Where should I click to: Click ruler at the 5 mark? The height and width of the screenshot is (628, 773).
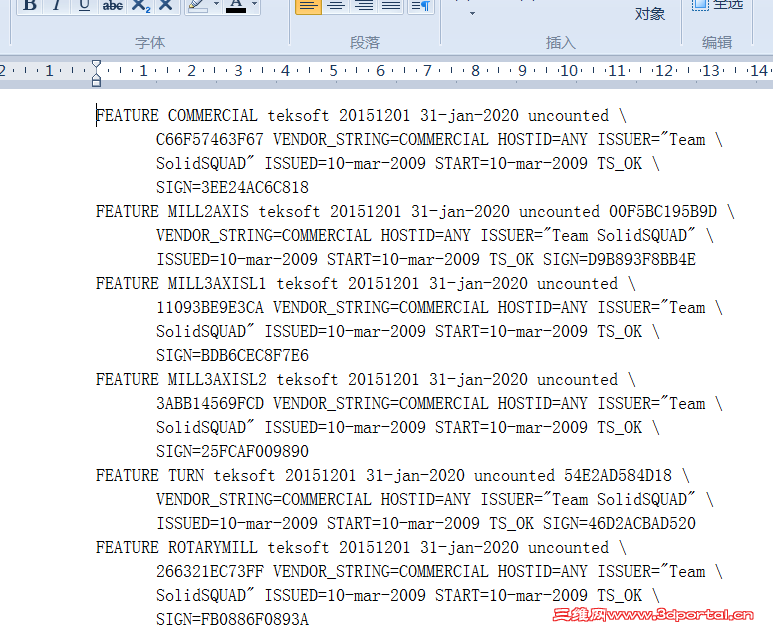click(333, 71)
